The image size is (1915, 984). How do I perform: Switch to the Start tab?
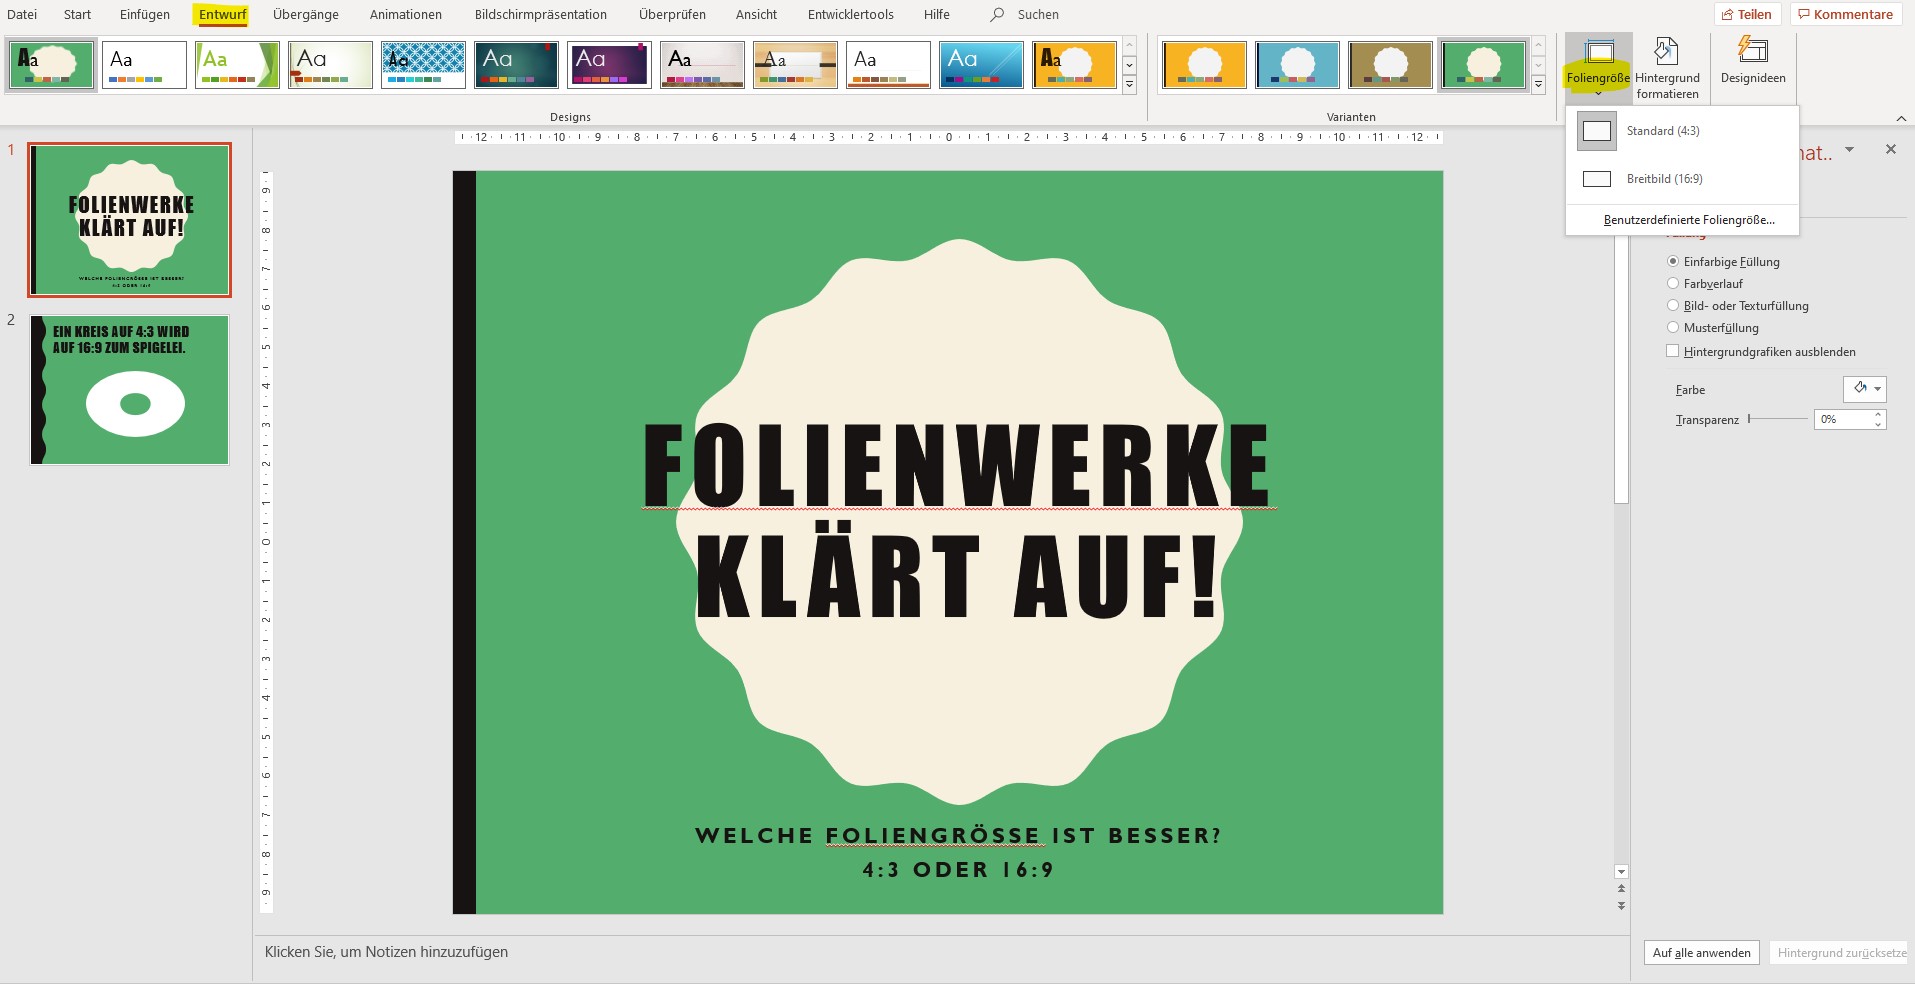(x=77, y=14)
